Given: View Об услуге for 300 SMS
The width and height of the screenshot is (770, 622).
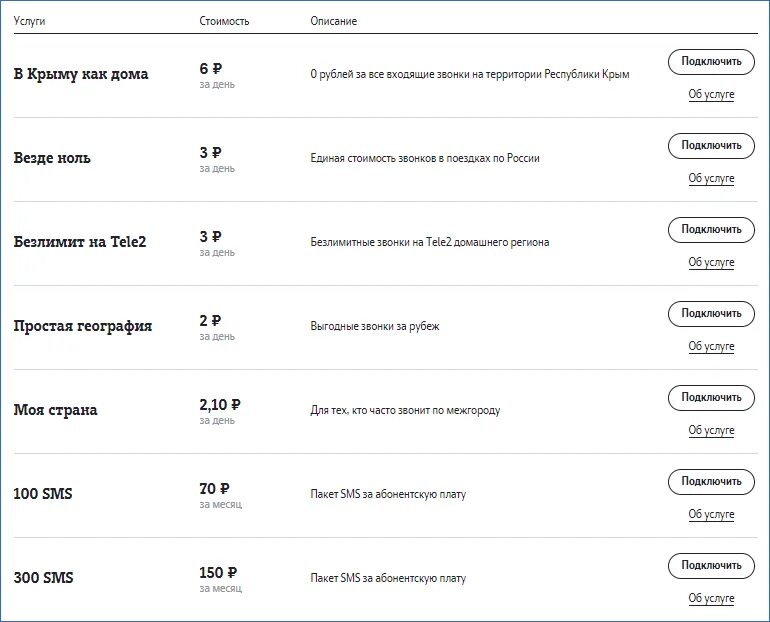Looking at the screenshot, I should pyautogui.click(x=711, y=598).
